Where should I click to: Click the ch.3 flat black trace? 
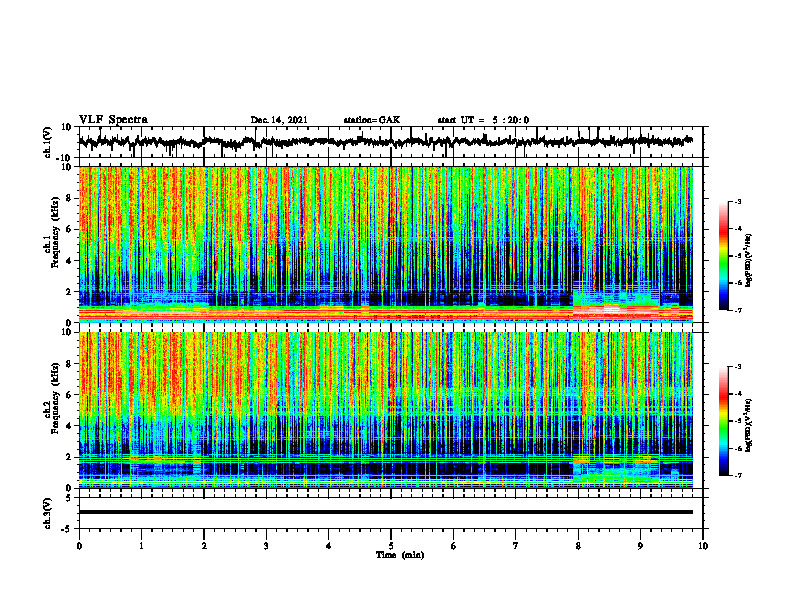tap(386, 512)
